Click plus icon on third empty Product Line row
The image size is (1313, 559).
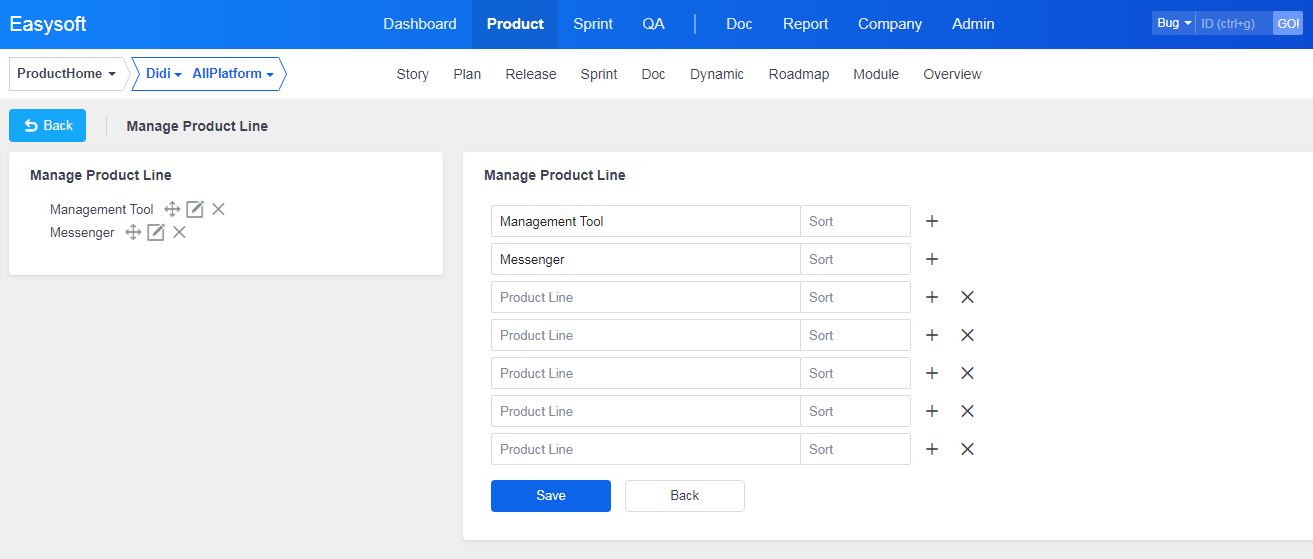pyautogui.click(x=932, y=373)
